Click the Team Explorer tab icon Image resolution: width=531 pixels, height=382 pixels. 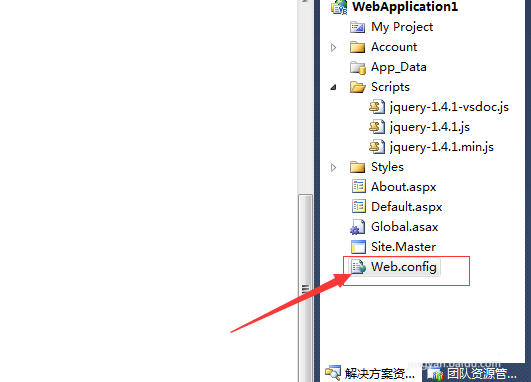435,374
